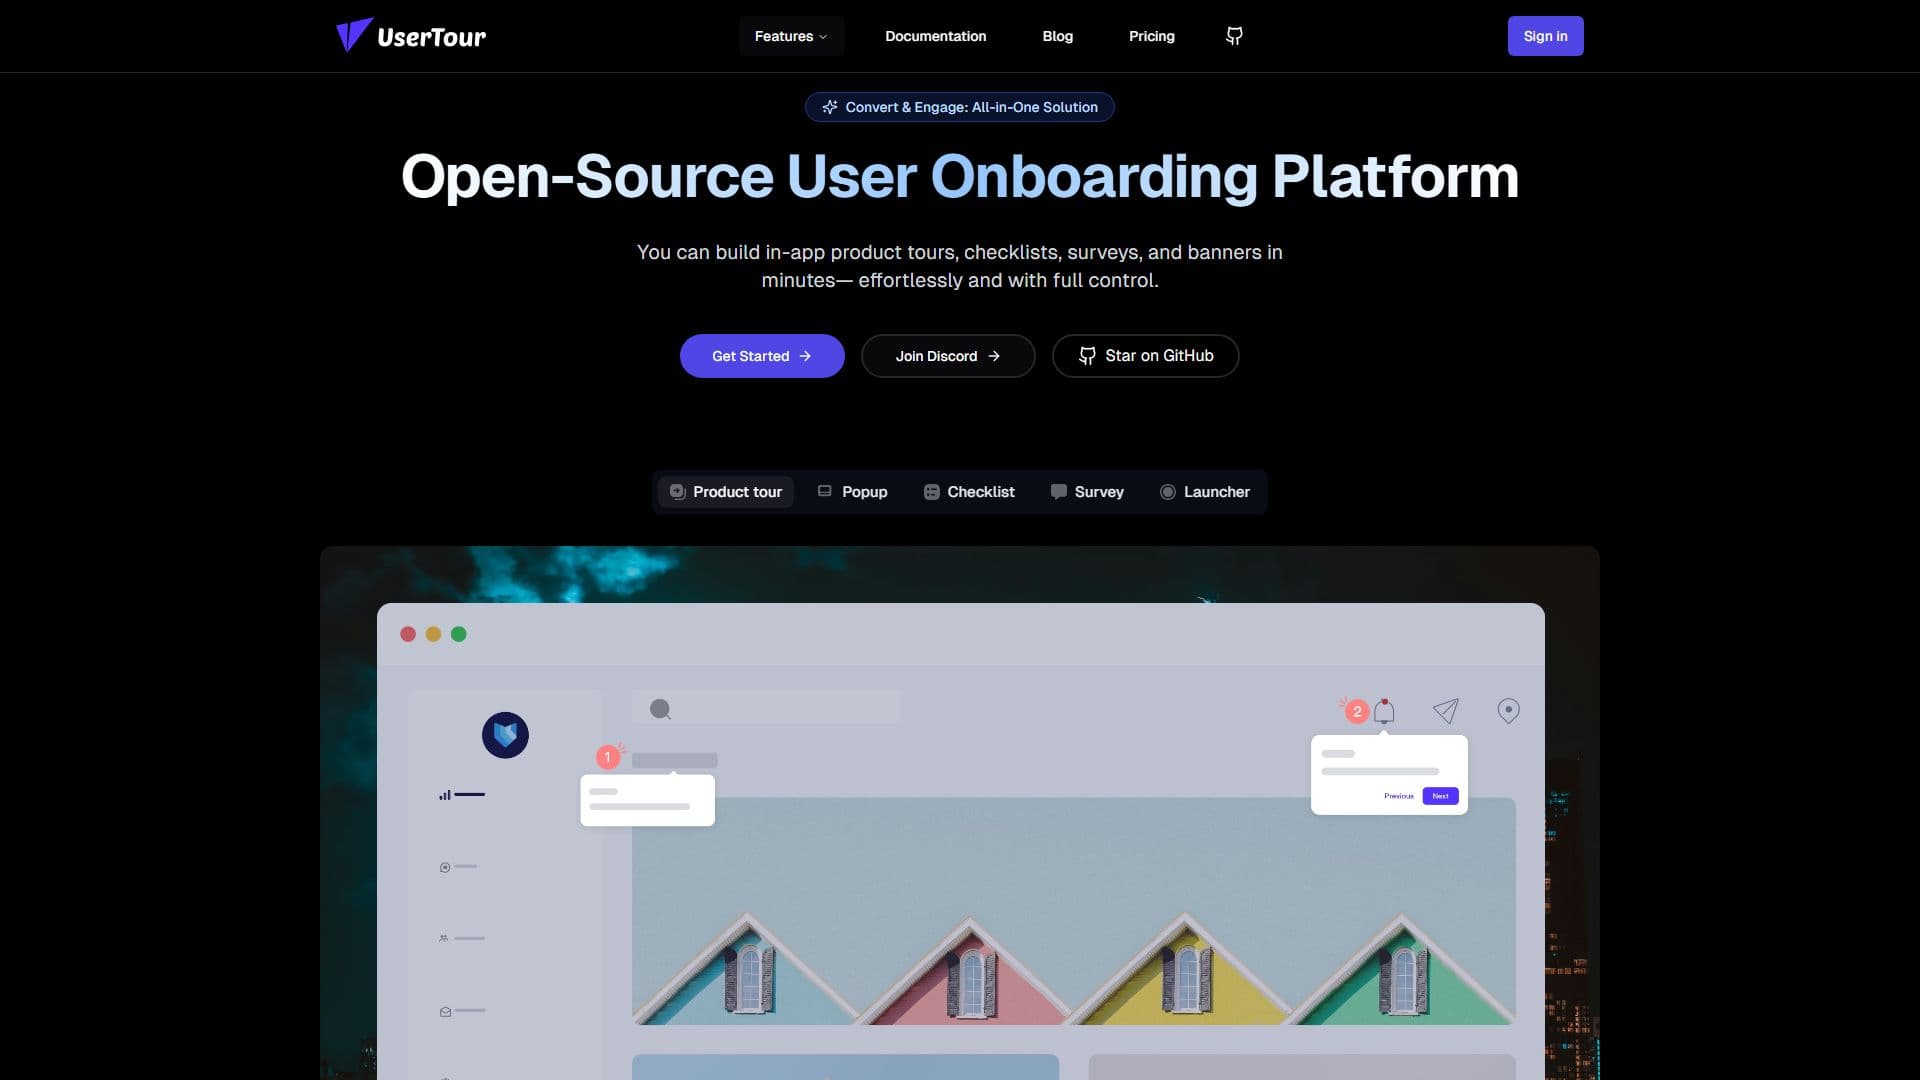Select the Product tour tab
The height and width of the screenshot is (1080, 1920).
tap(726, 492)
